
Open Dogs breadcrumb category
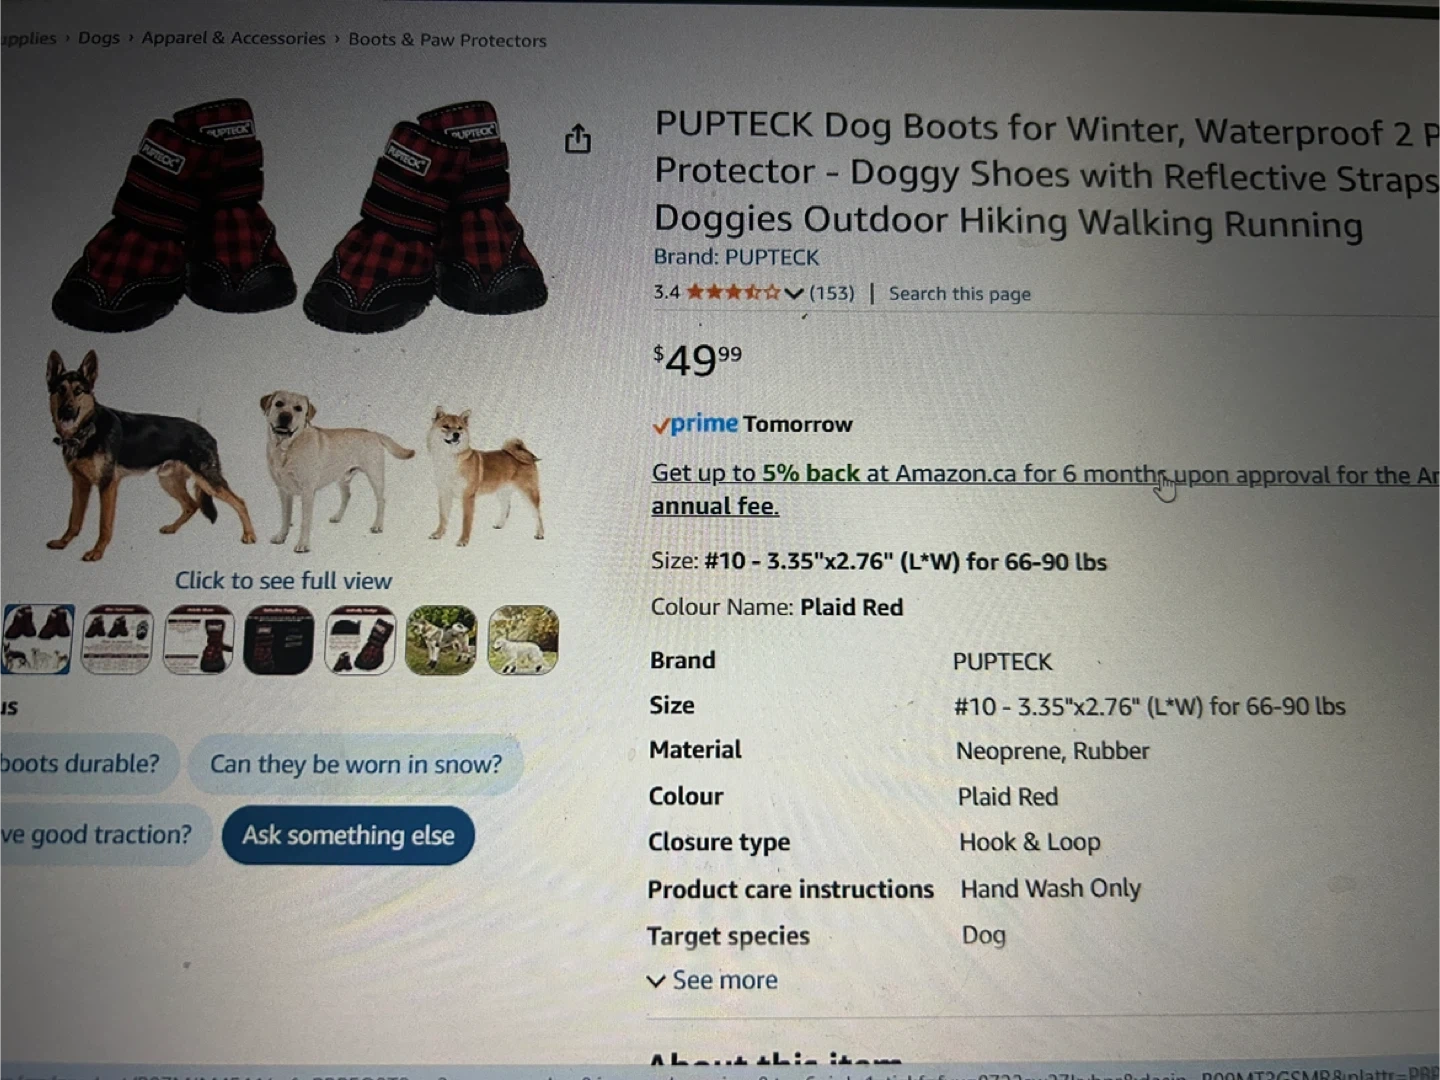tap(98, 38)
